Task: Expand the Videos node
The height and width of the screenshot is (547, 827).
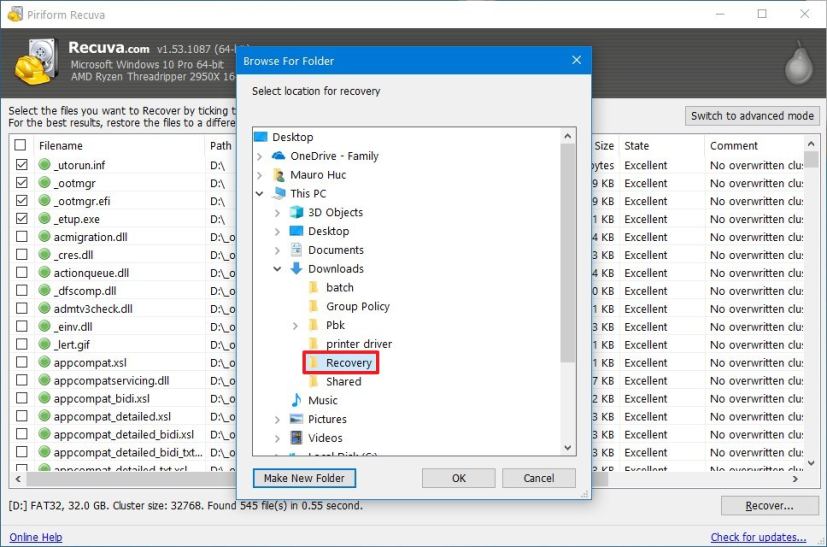Action: point(277,438)
